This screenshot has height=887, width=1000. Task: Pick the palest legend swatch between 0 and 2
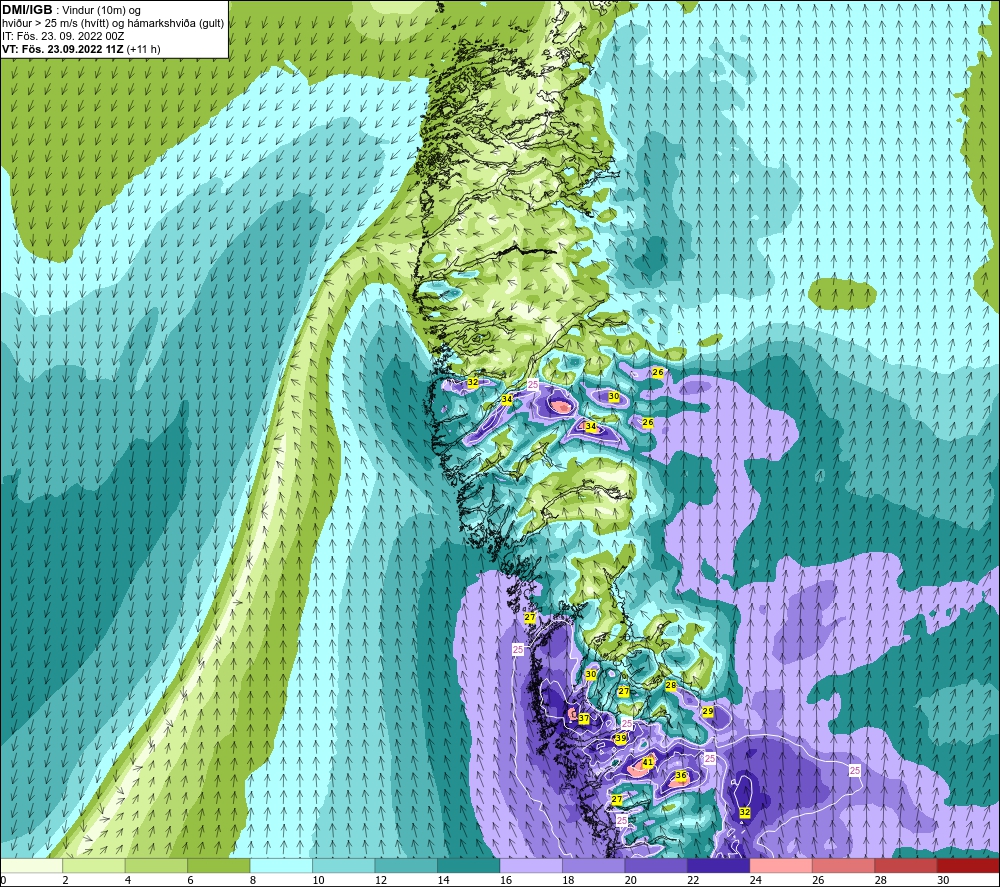[31, 866]
